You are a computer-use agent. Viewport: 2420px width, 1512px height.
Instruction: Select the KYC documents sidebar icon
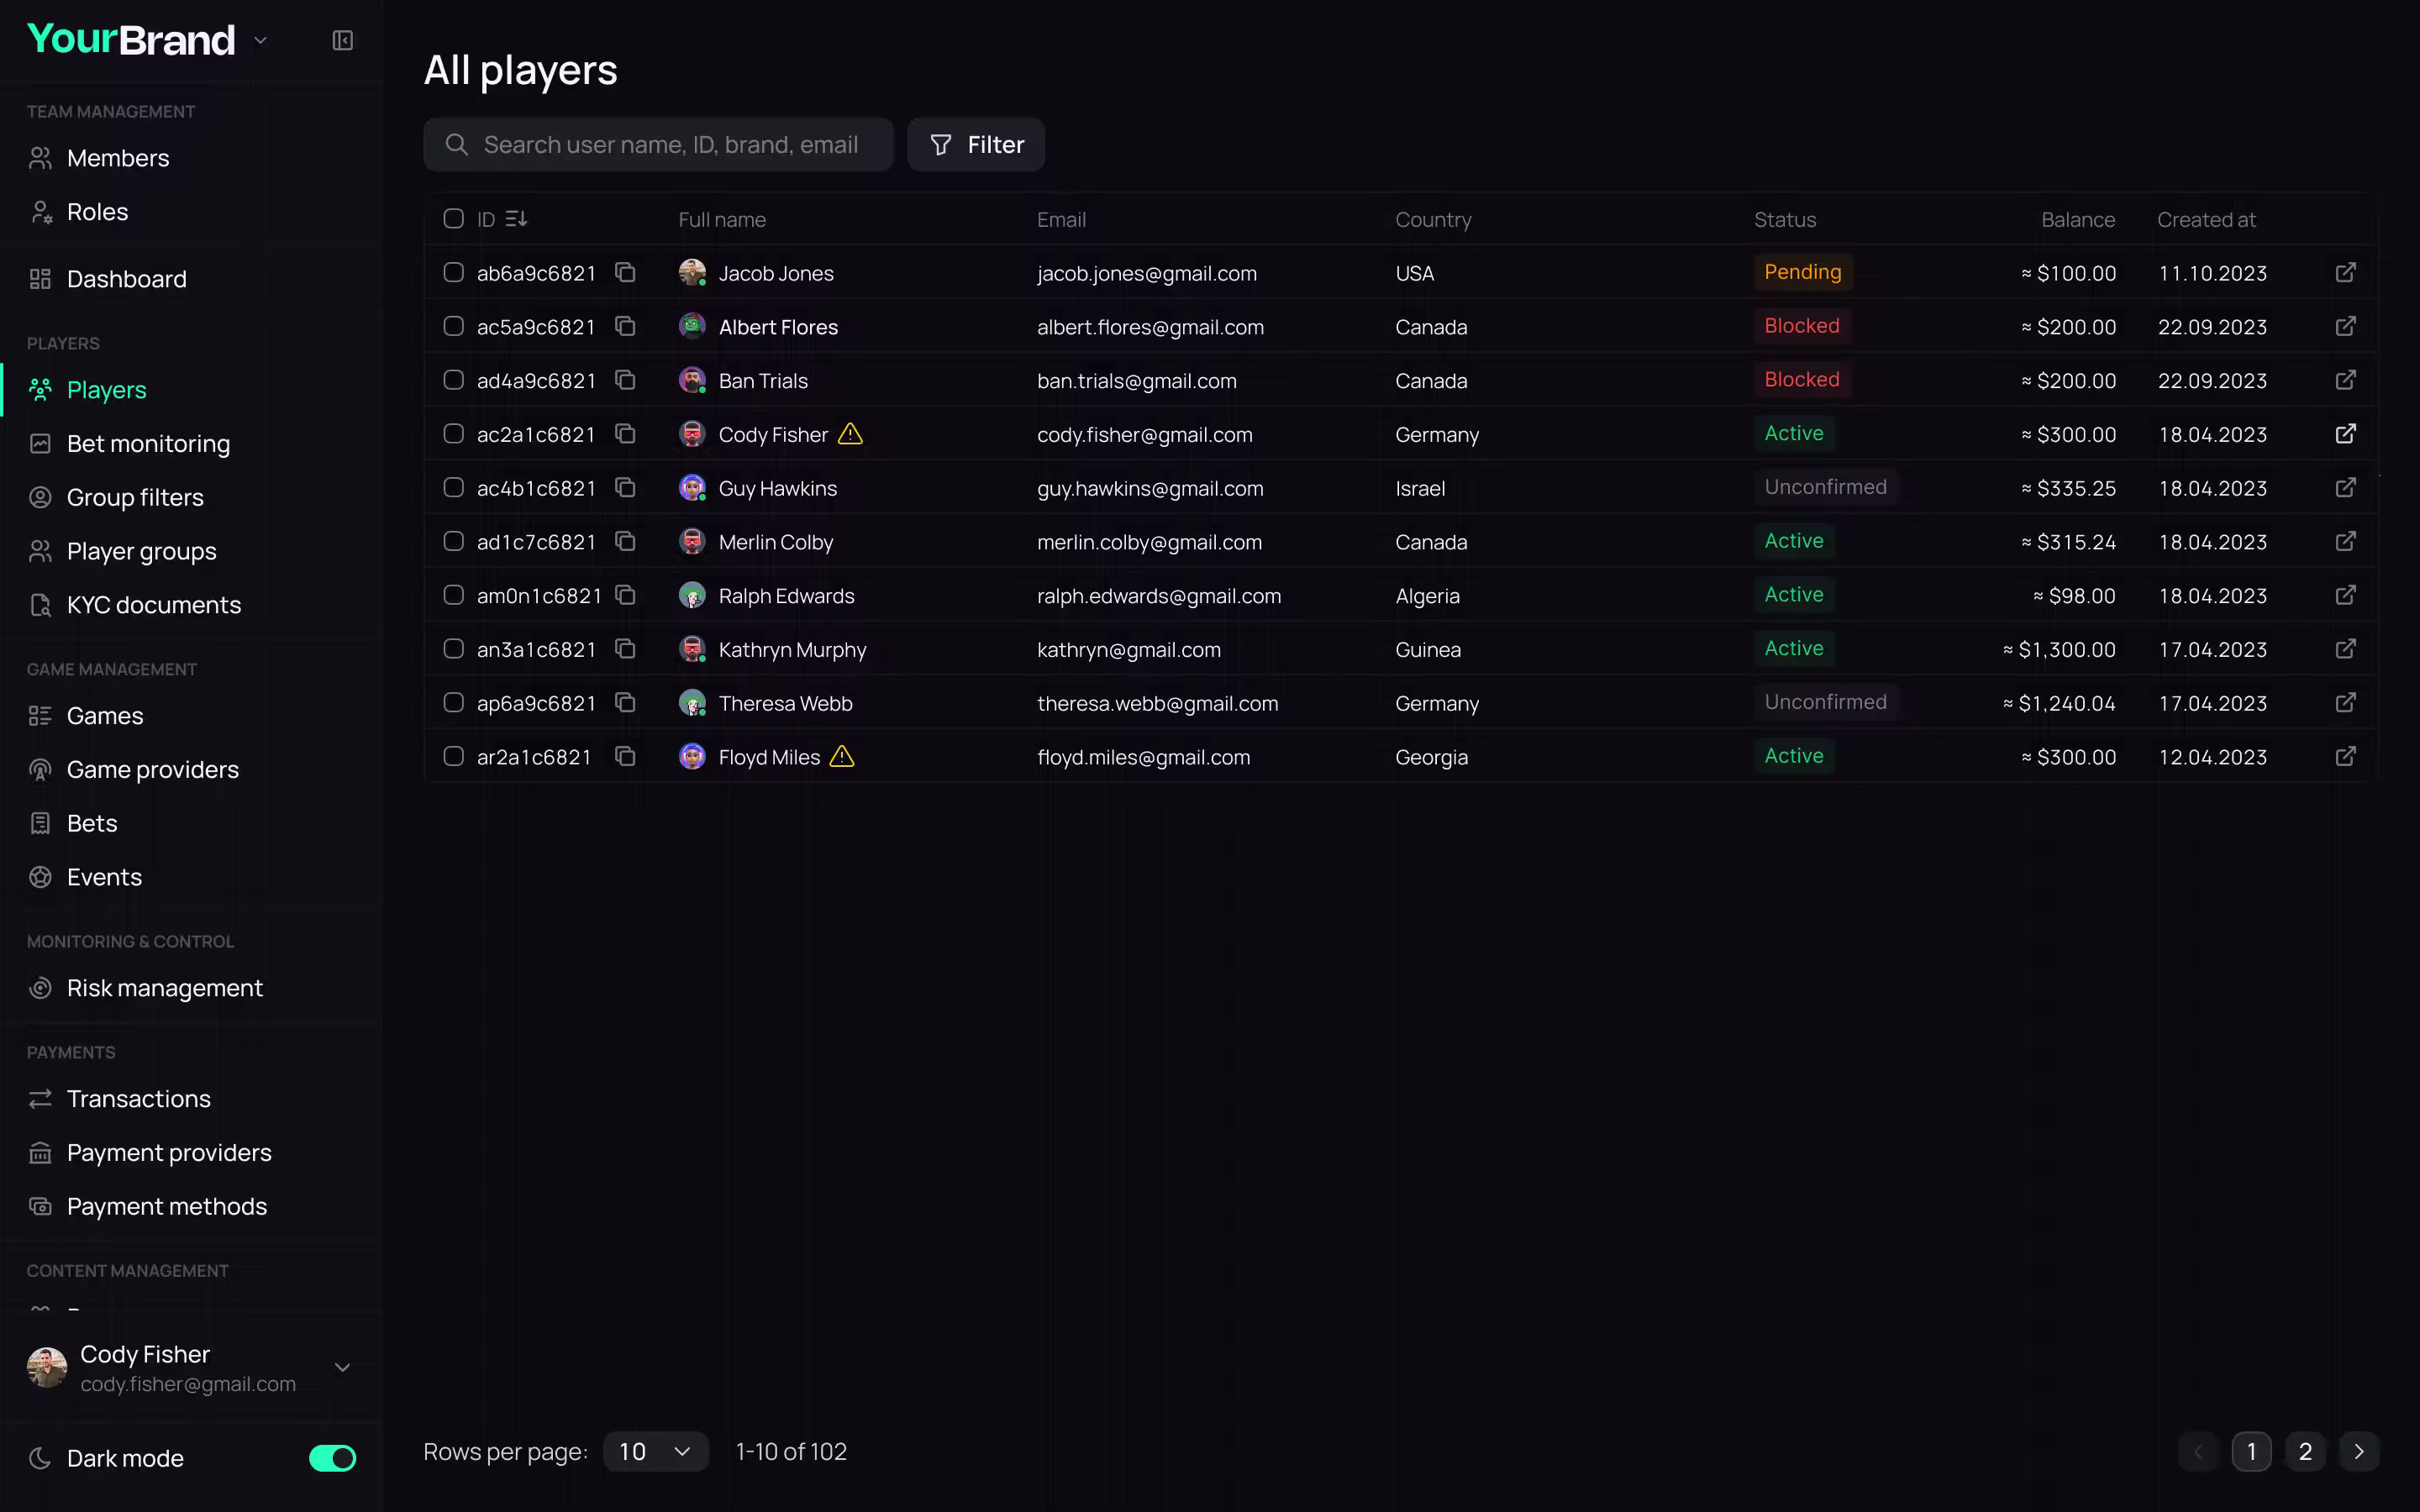40,604
